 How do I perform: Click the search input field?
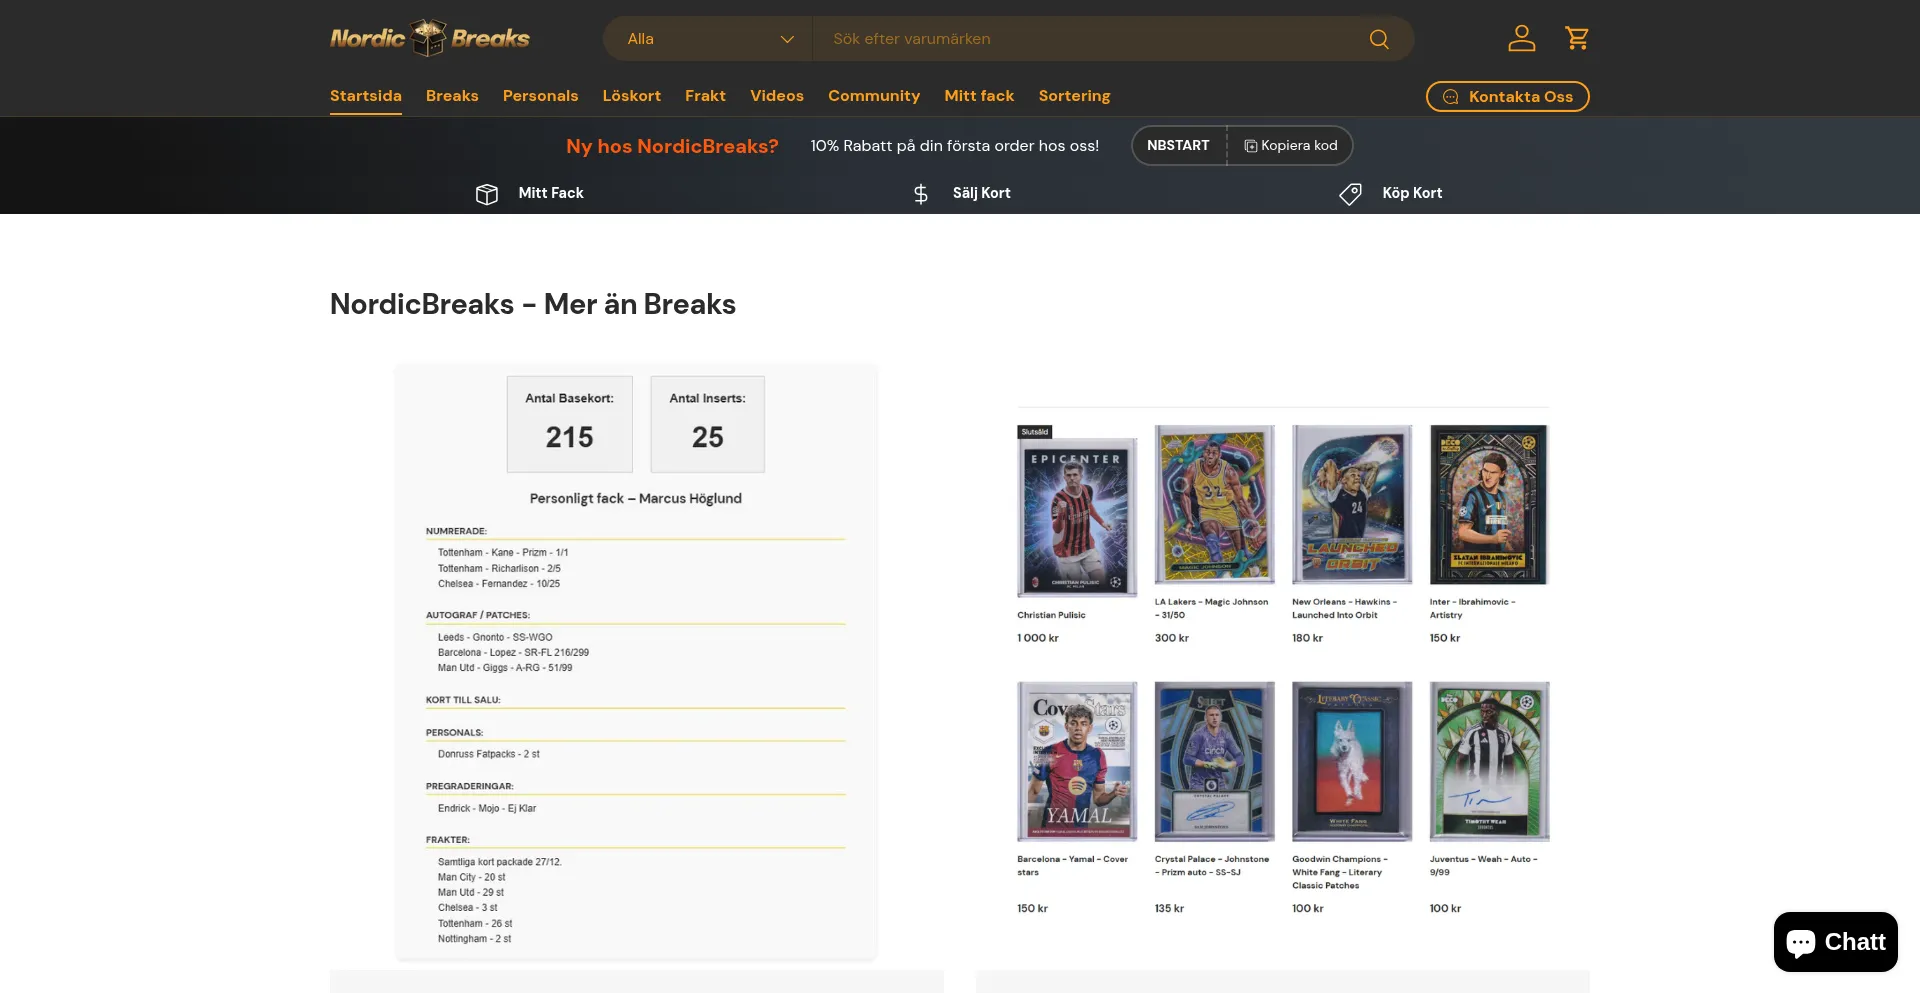[x=1080, y=38]
